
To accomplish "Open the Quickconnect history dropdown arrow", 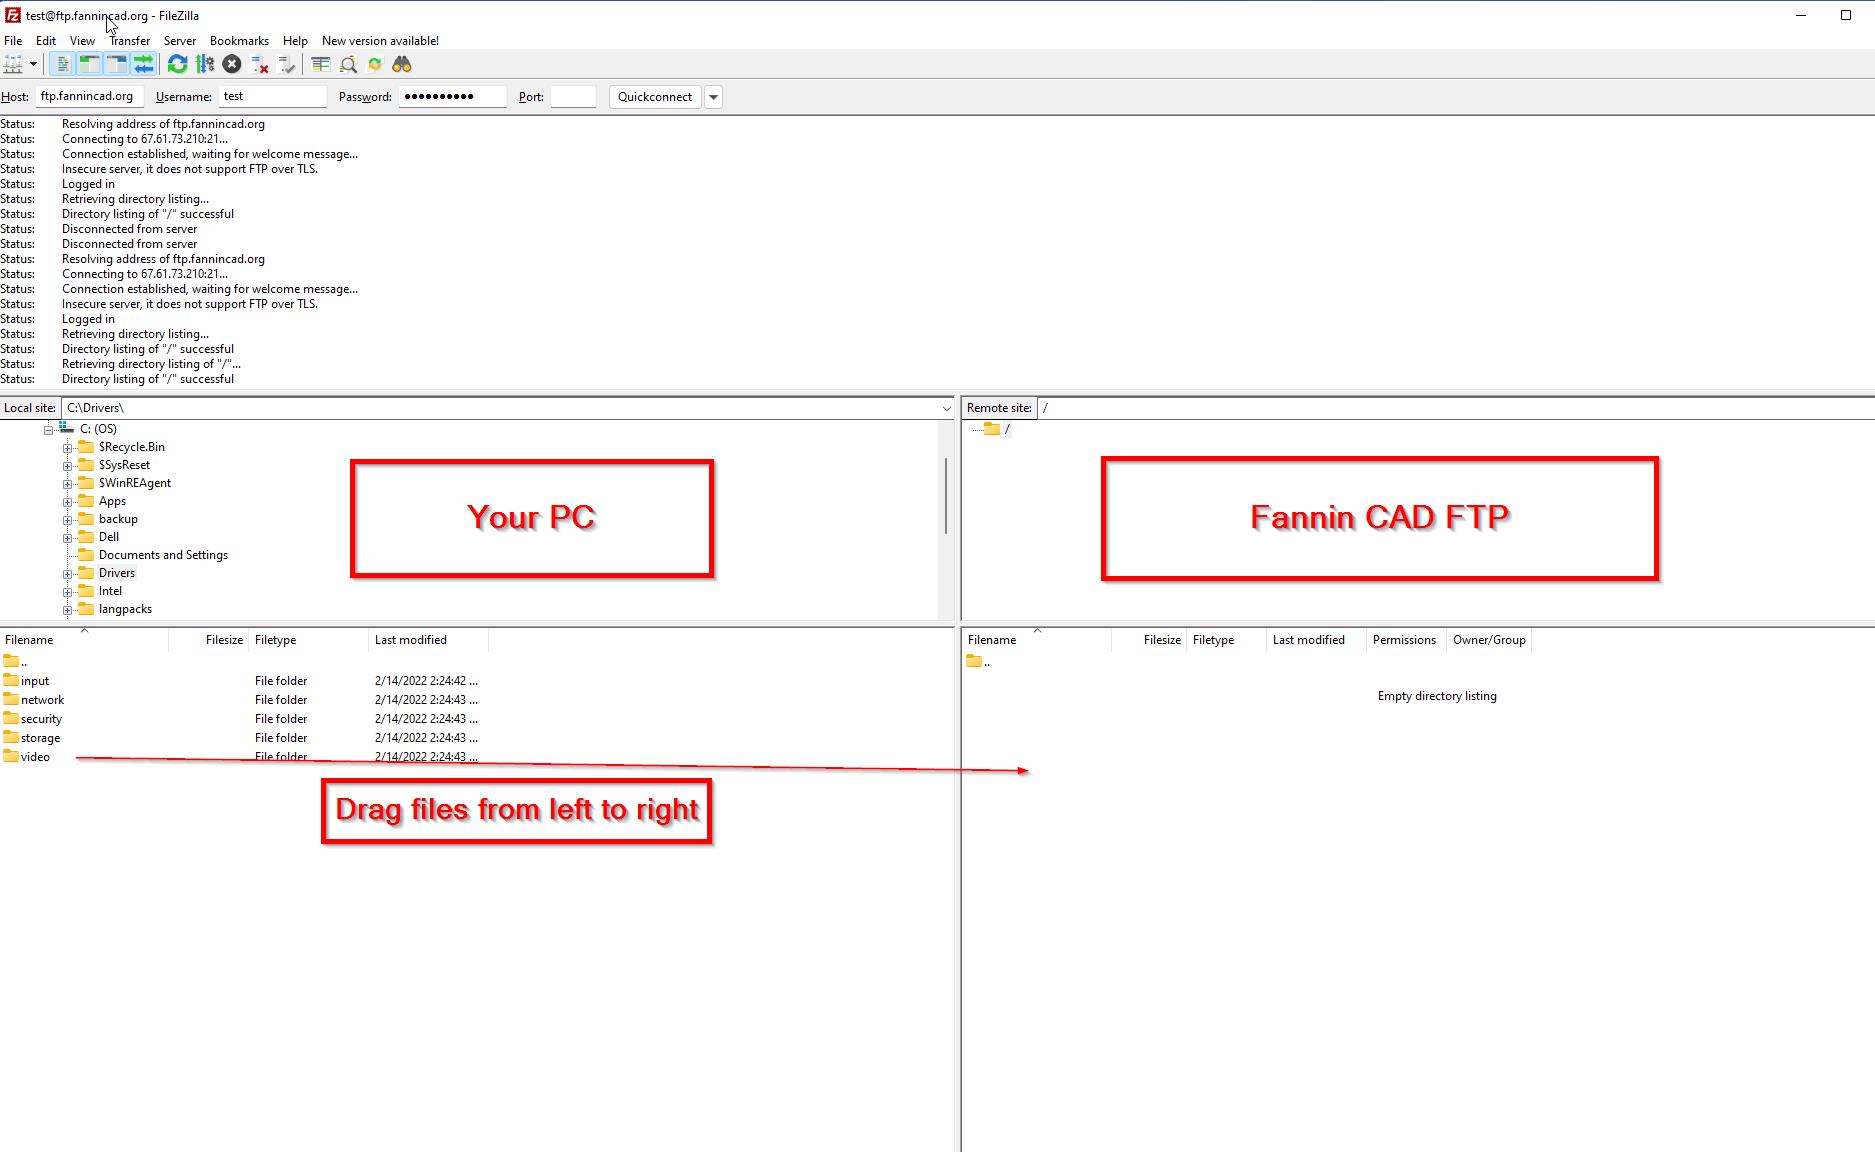I will [713, 97].
